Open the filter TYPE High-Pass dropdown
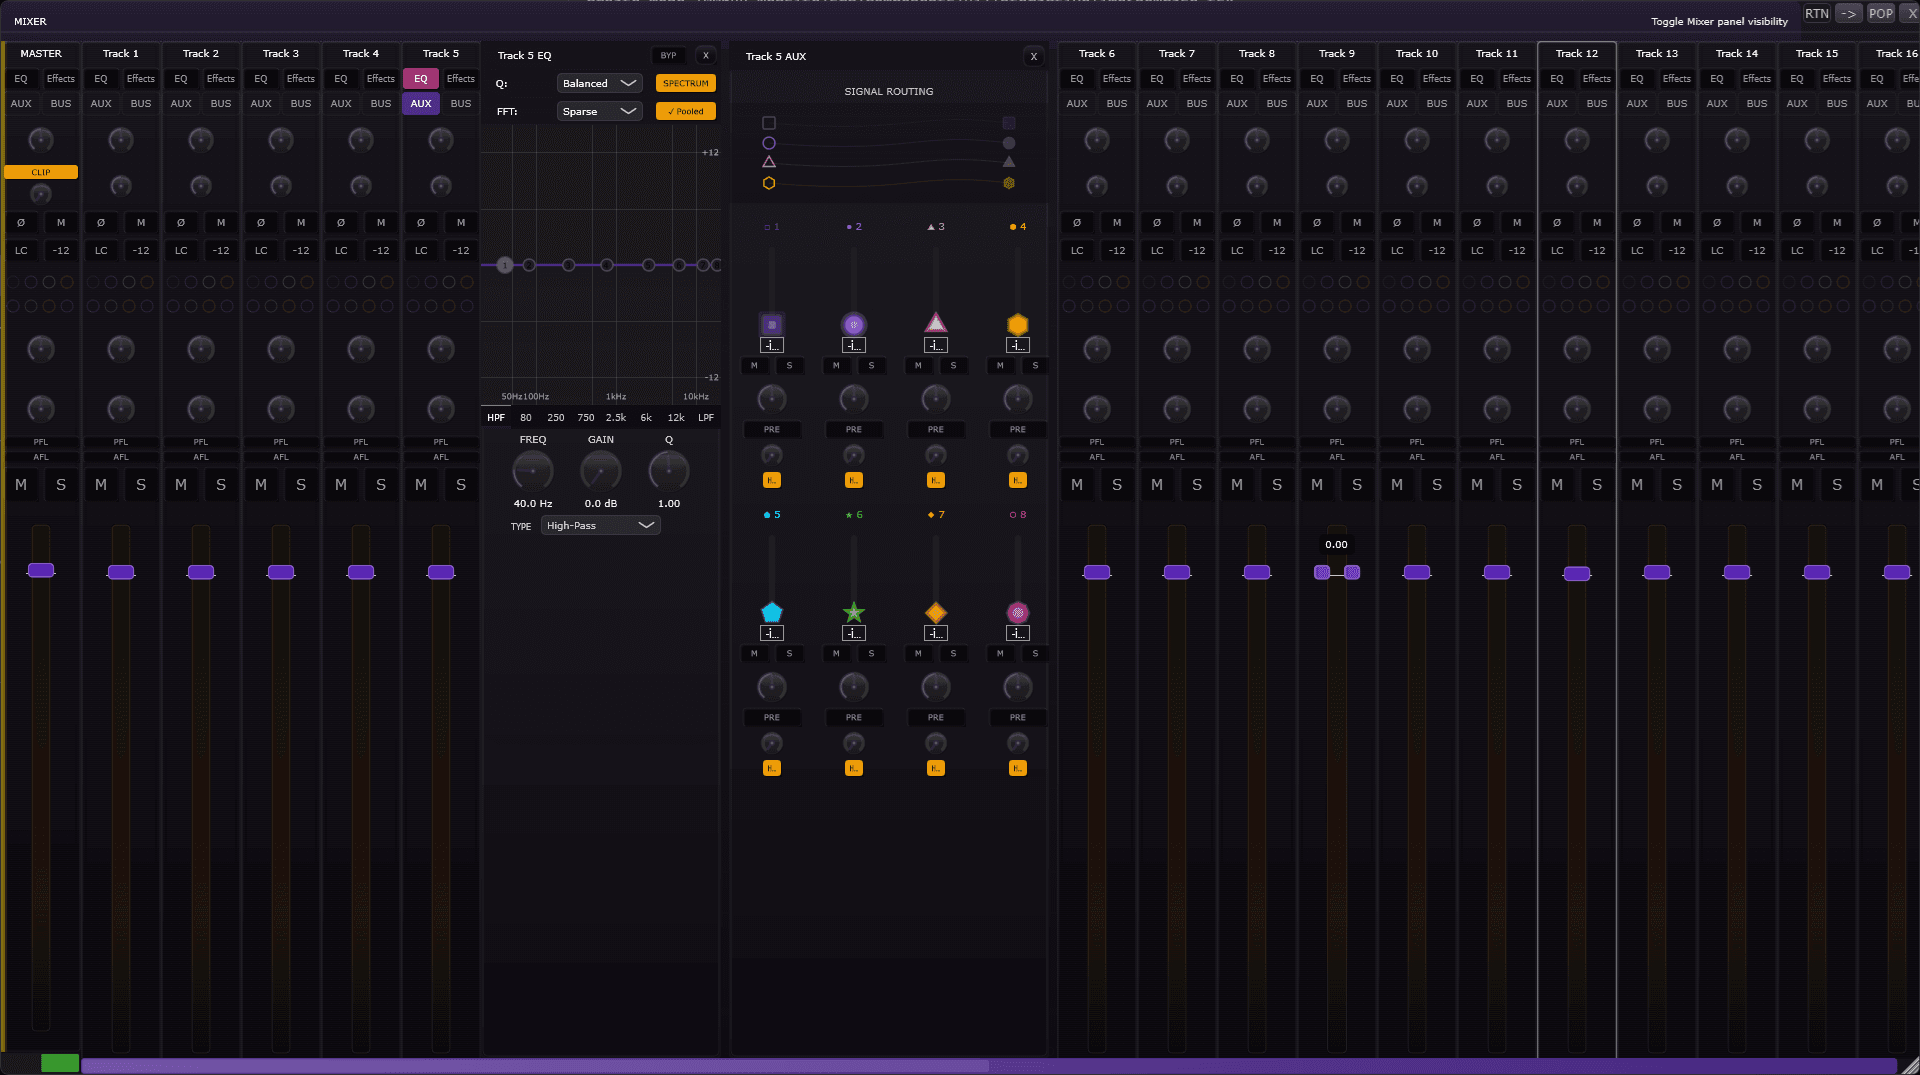The height and width of the screenshot is (1075, 1920). point(600,526)
